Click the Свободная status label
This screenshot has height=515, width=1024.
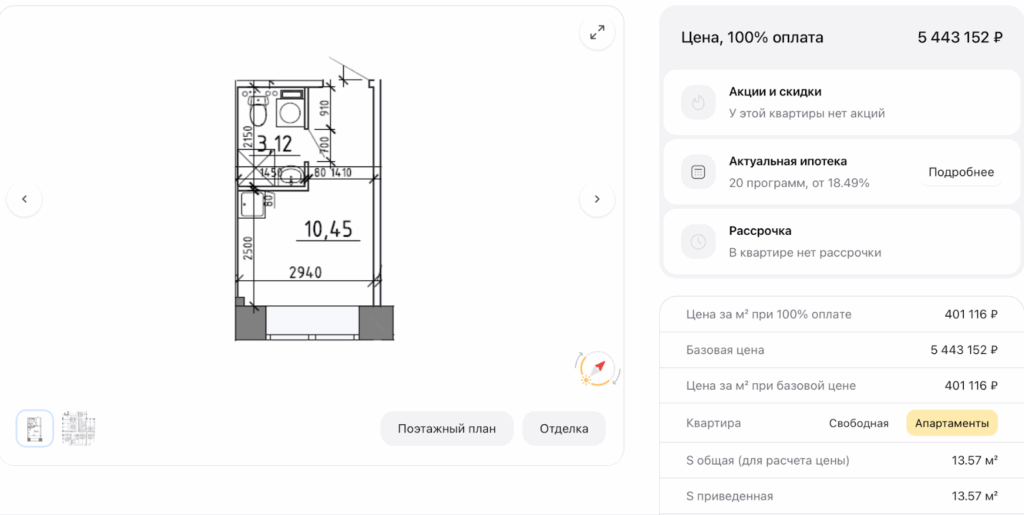point(858,423)
